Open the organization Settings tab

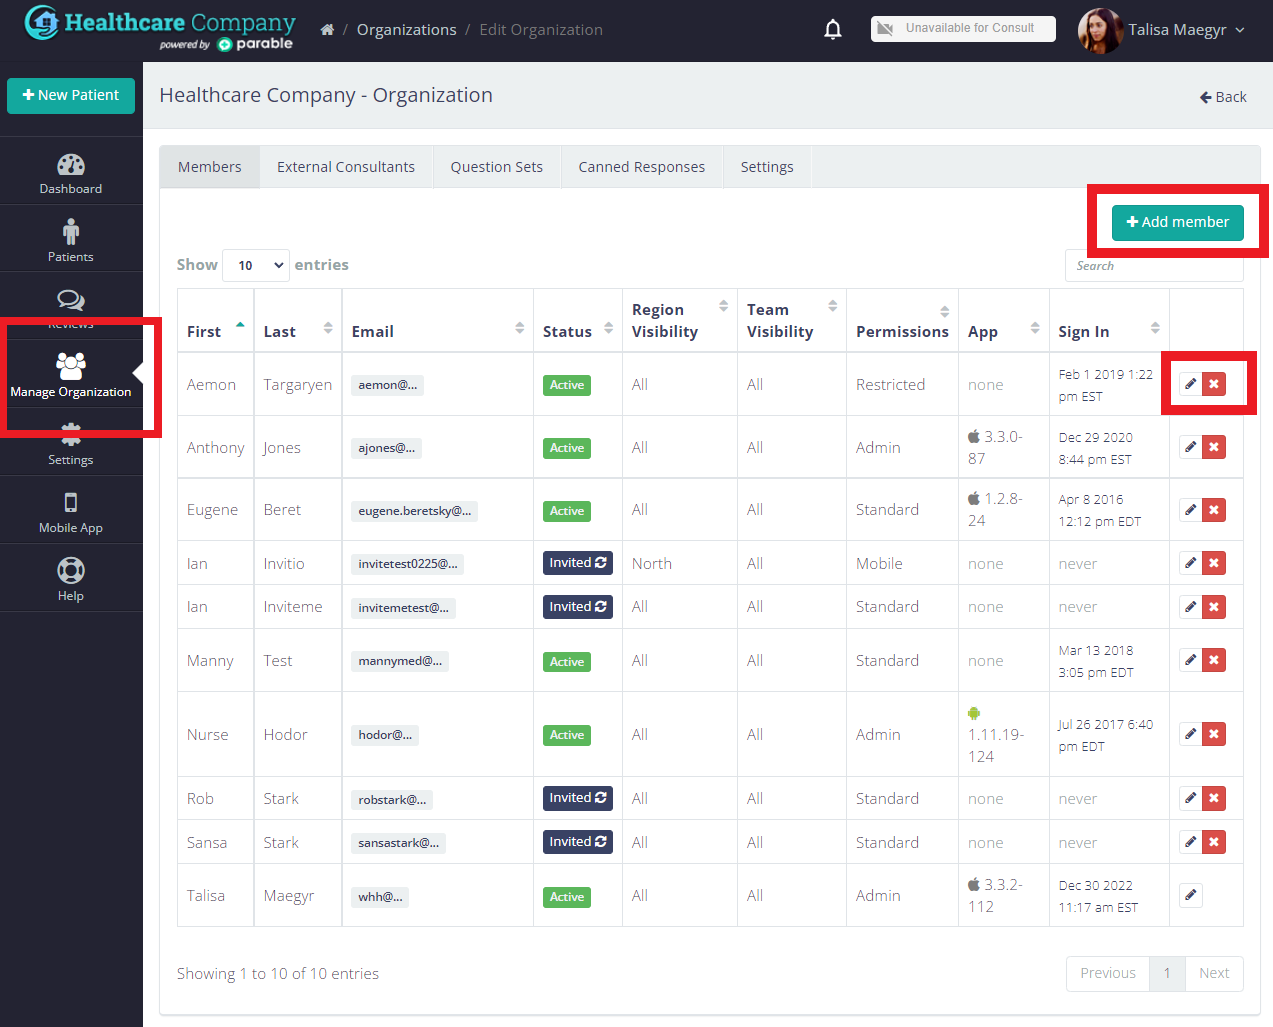coord(767,167)
